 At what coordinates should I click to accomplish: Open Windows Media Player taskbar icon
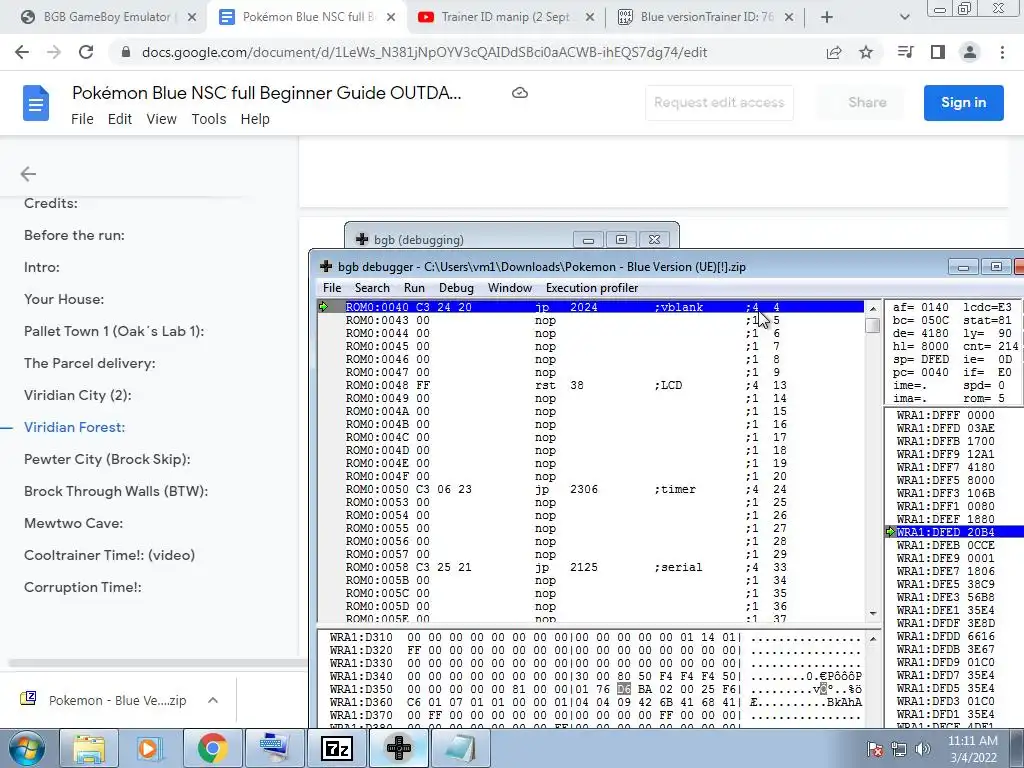(149, 748)
